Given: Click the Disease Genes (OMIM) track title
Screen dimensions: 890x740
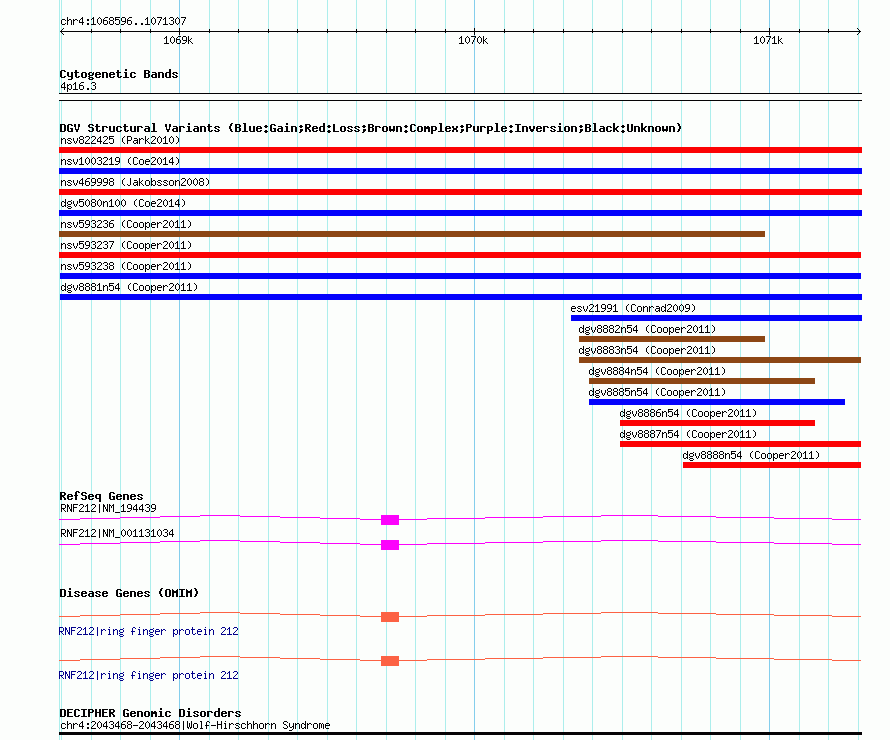Looking at the screenshot, I should coord(129,593).
